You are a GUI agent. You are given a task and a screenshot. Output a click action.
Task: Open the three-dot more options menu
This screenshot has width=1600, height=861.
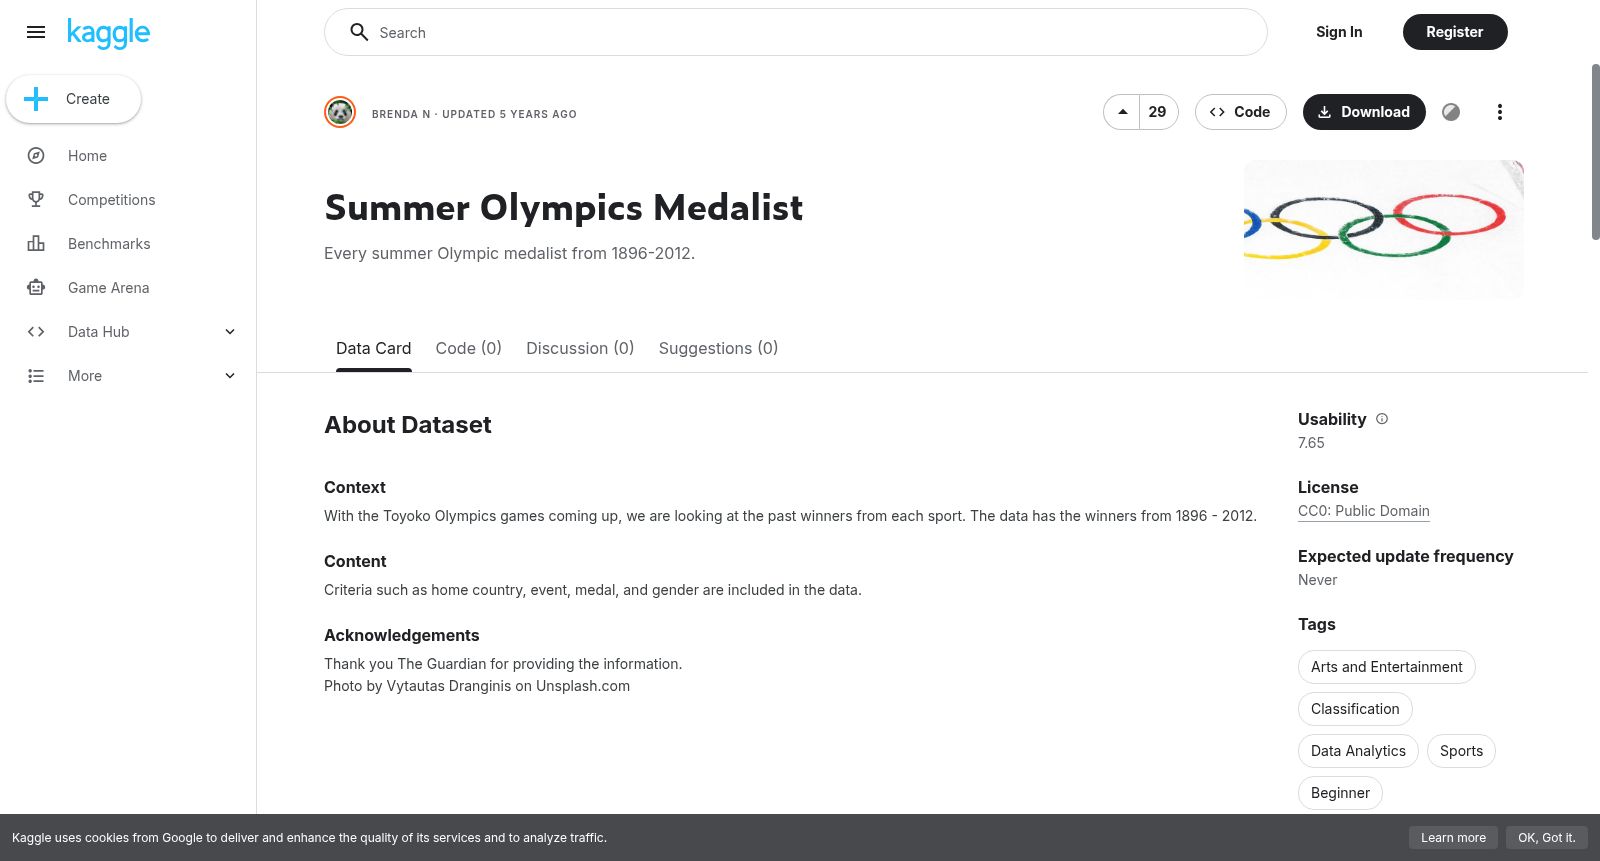(1499, 112)
